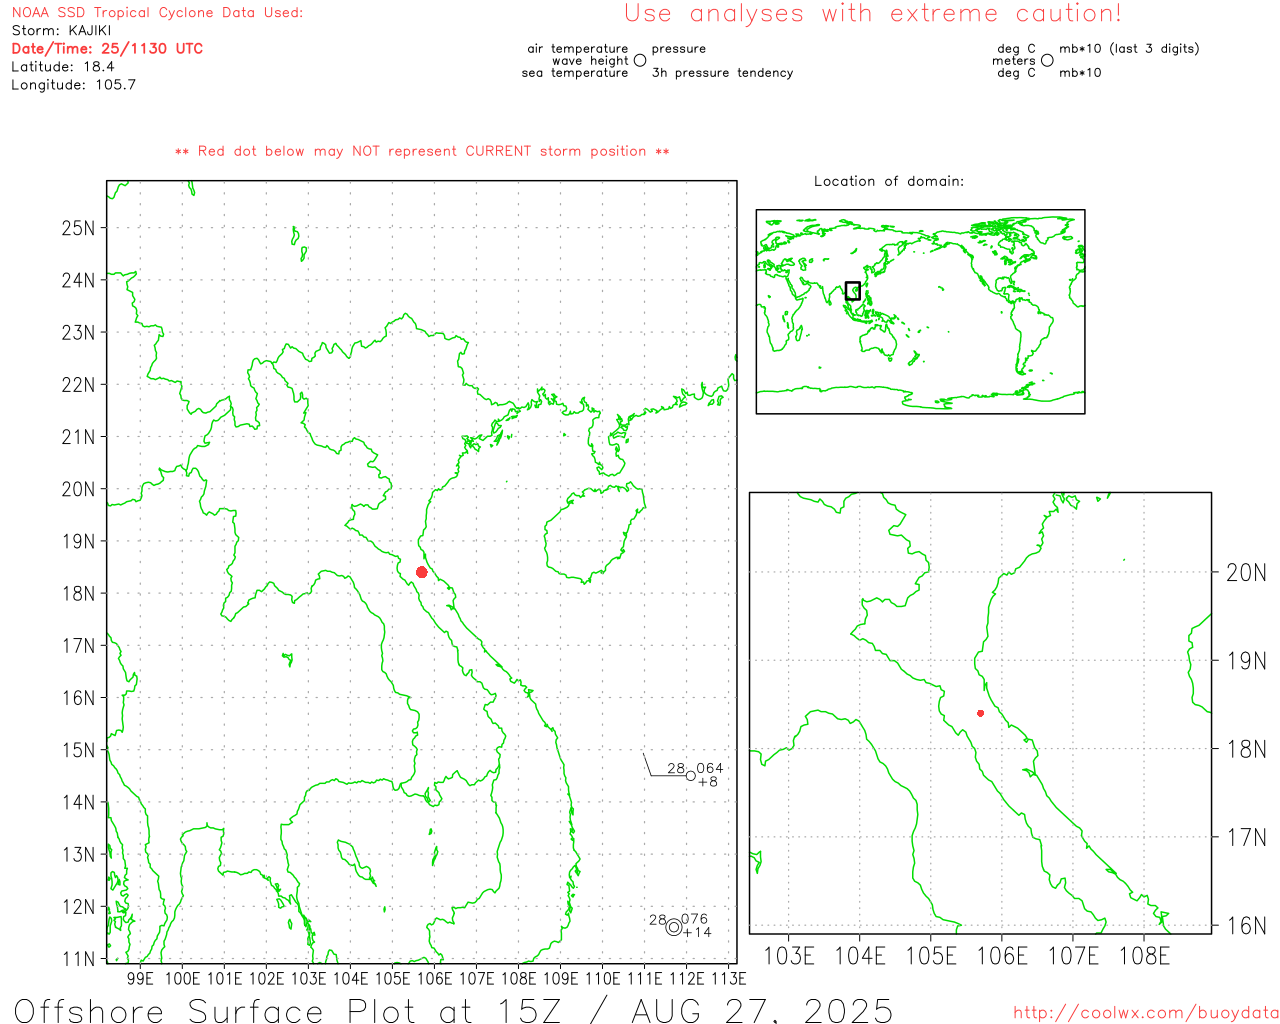Click the '106E' label on main map axis

coord(434,979)
